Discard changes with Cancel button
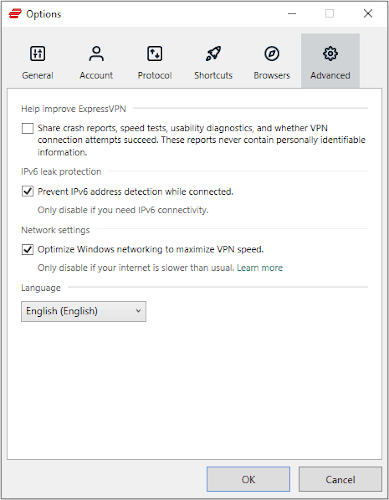 [340, 479]
